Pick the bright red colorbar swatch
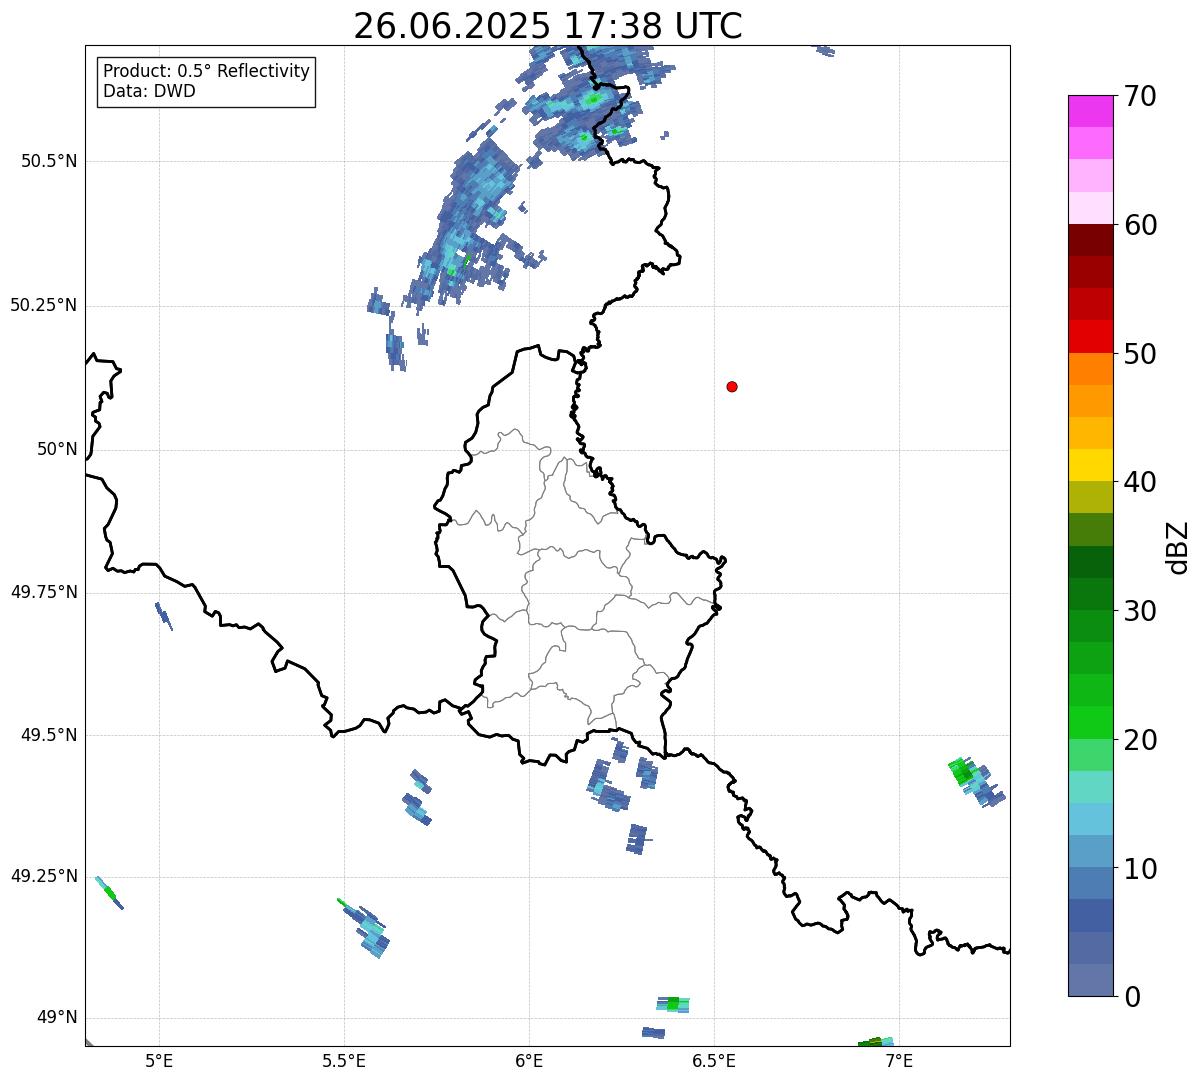Screen dimensions: 1202x1081 point(1090,337)
